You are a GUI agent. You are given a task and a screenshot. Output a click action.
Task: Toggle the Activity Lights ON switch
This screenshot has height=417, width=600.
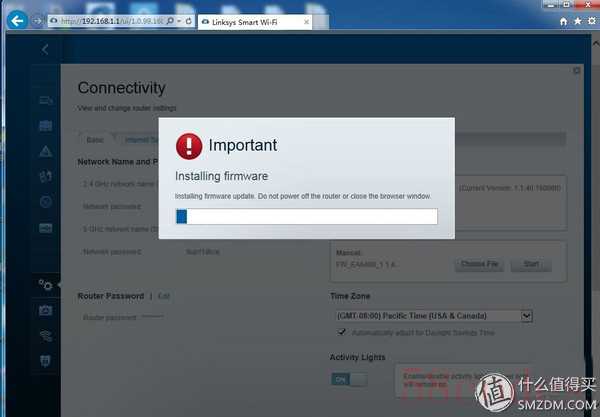point(349,380)
